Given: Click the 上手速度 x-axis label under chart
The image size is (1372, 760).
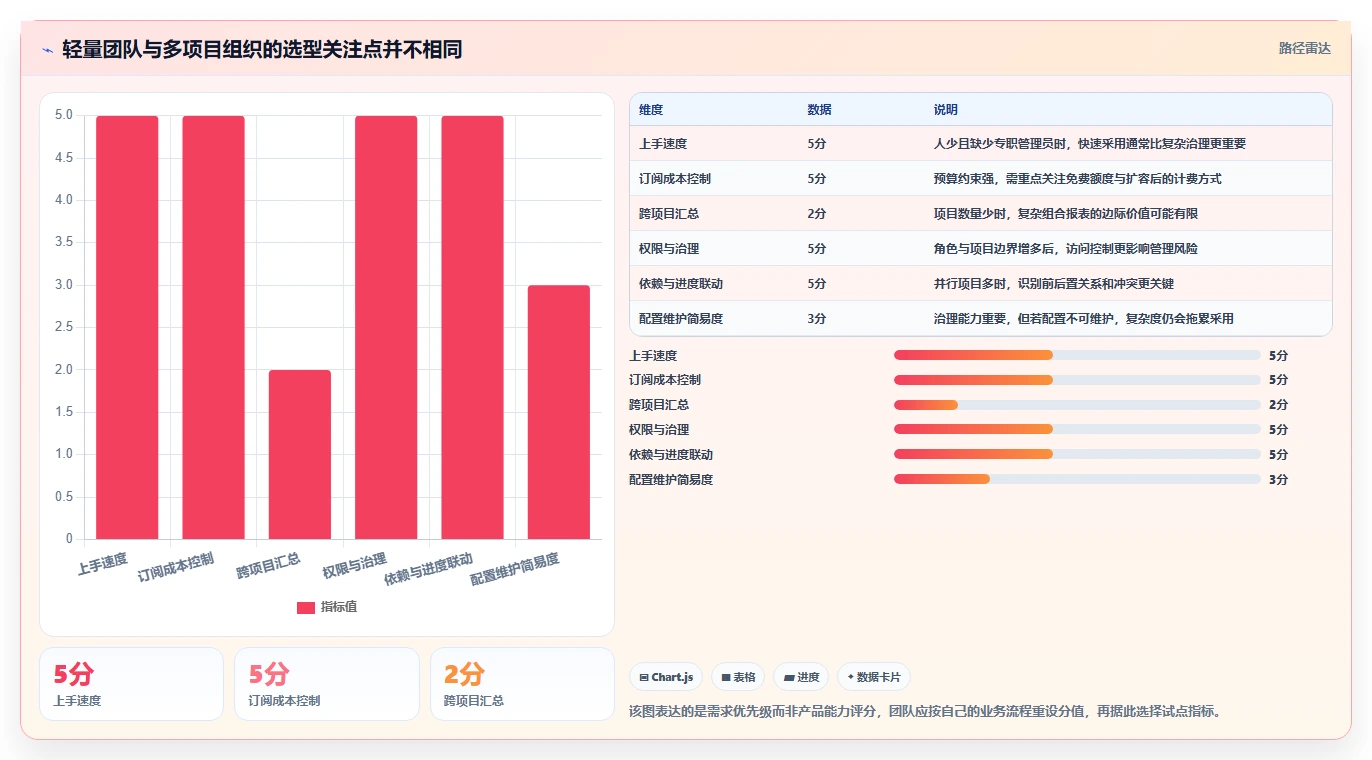Looking at the screenshot, I should tap(103, 563).
